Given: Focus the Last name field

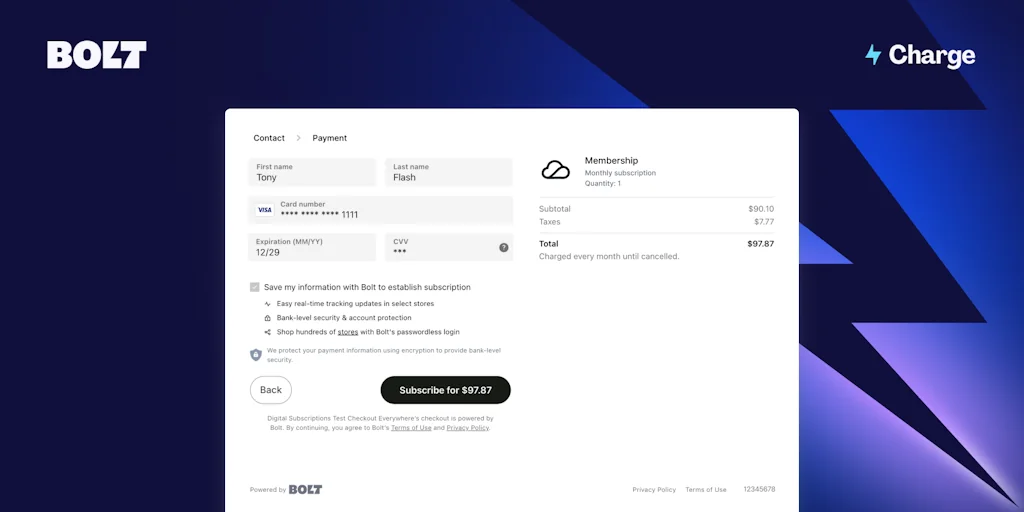Looking at the screenshot, I should point(449,172).
